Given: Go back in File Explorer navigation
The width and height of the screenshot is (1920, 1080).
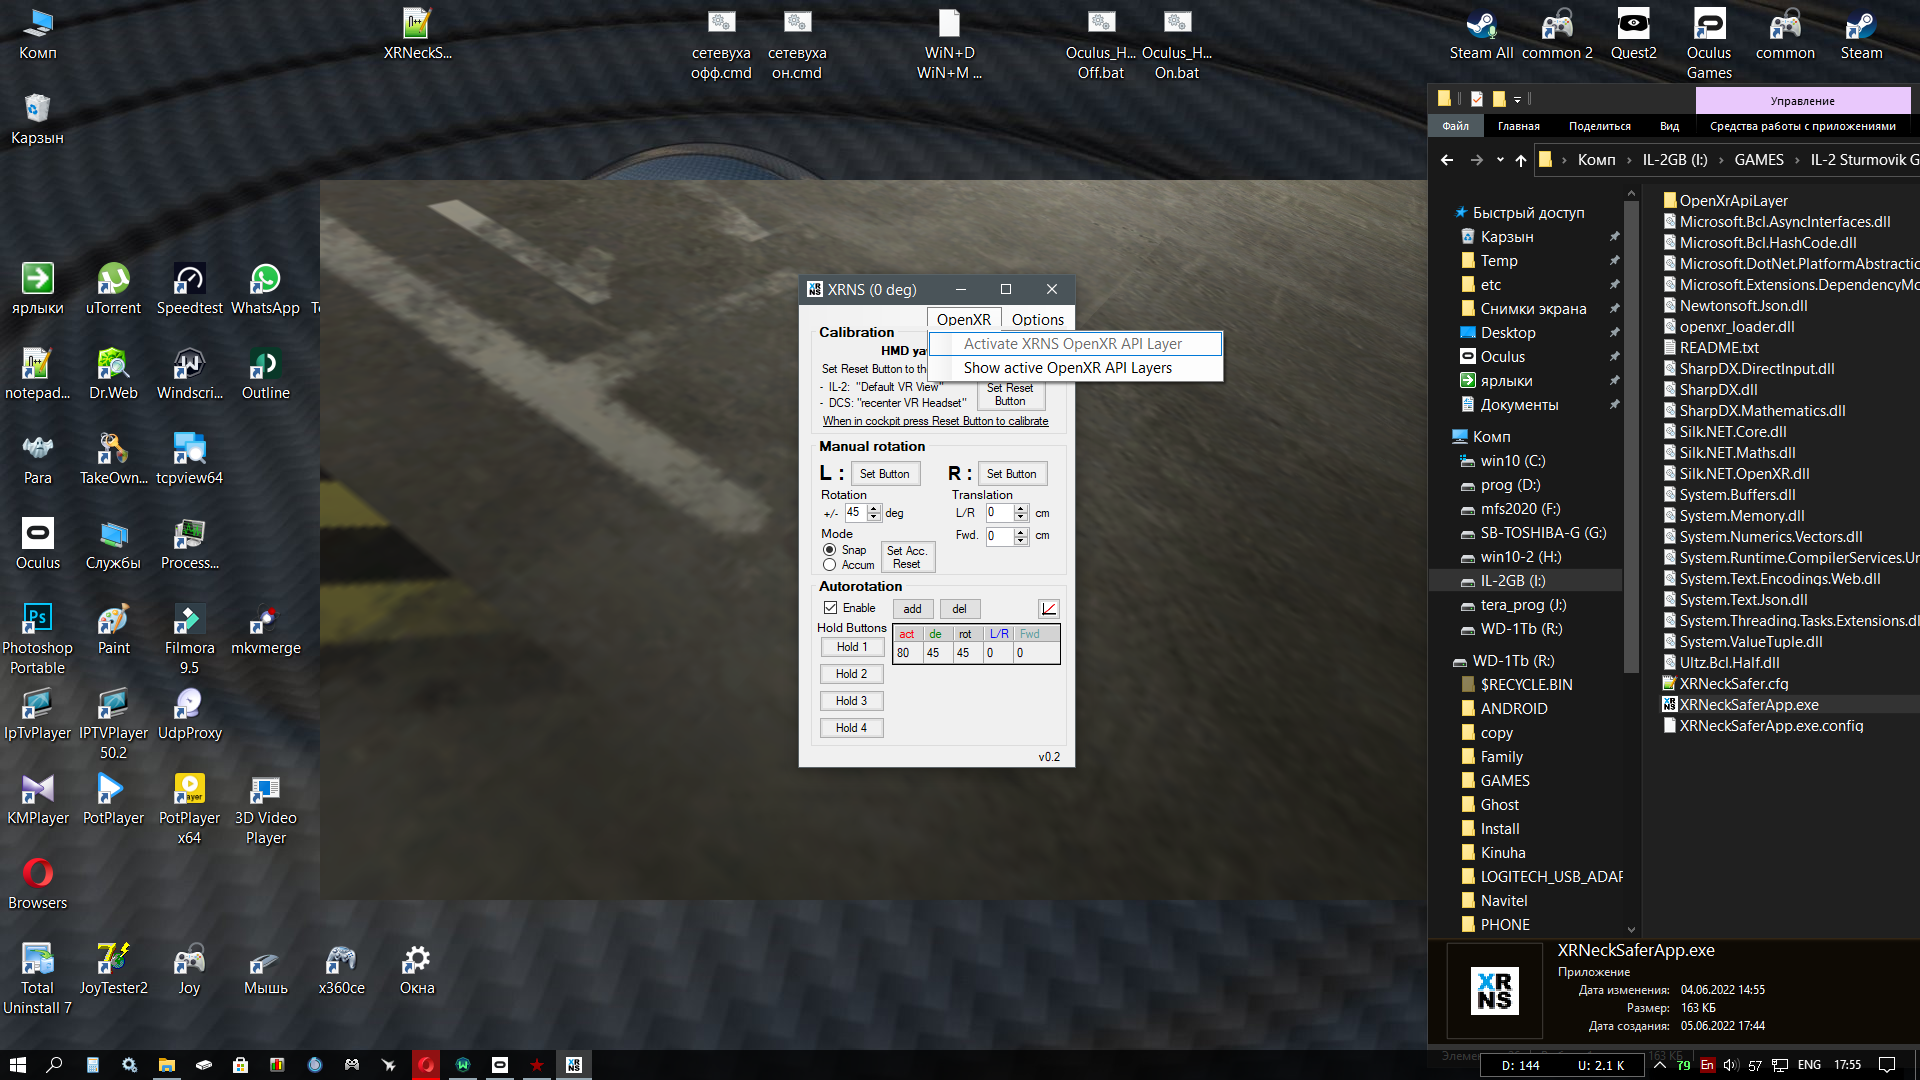Looking at the screenshot, I should tap(1446, 160).
